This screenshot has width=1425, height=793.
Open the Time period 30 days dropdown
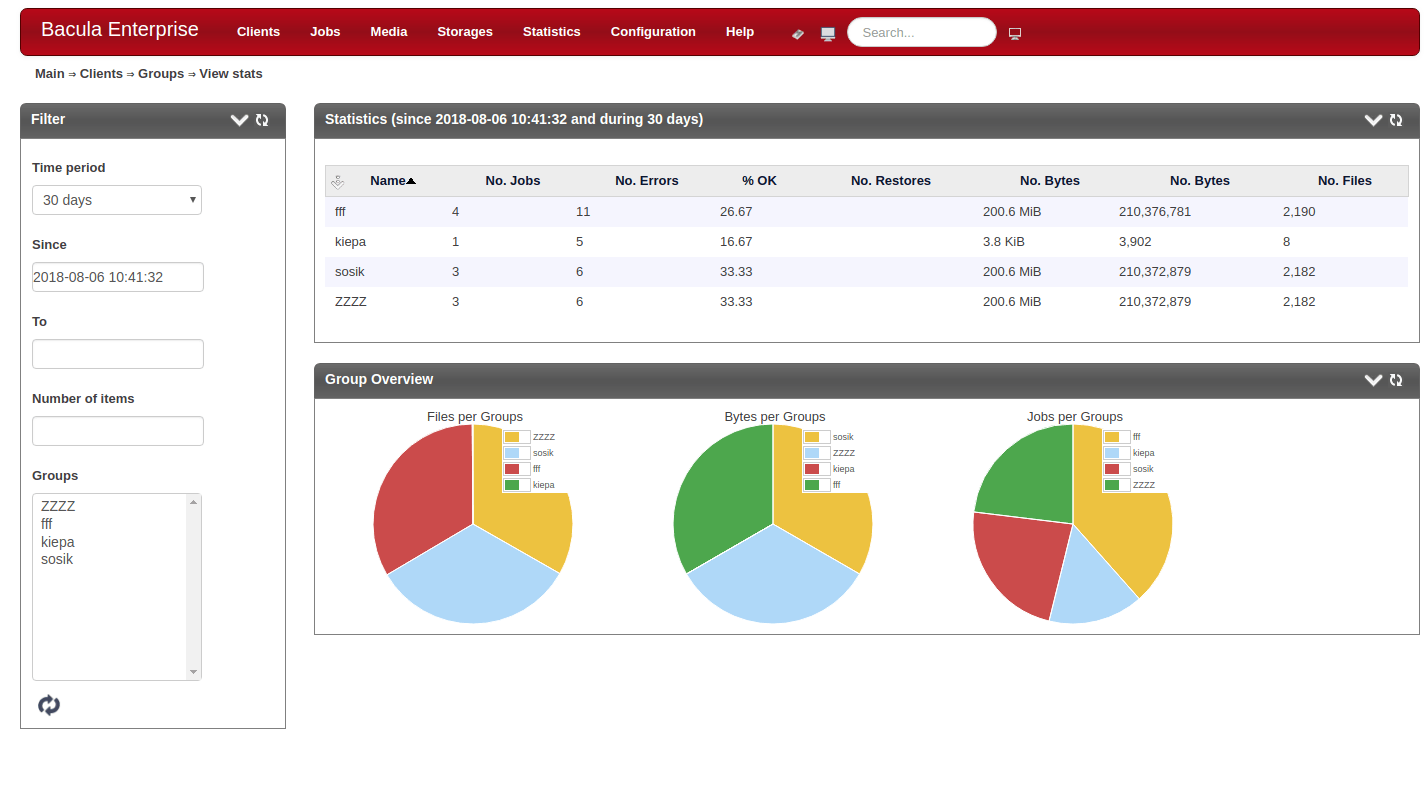point(117,200)
